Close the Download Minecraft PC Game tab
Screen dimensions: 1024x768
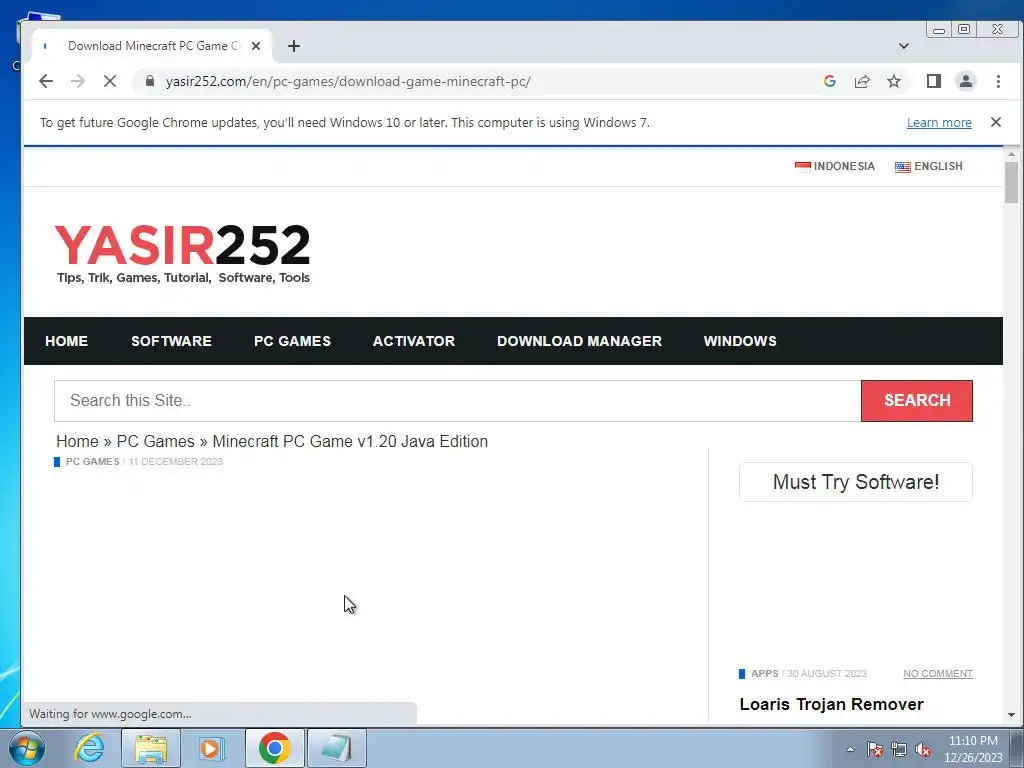point(256,46)
